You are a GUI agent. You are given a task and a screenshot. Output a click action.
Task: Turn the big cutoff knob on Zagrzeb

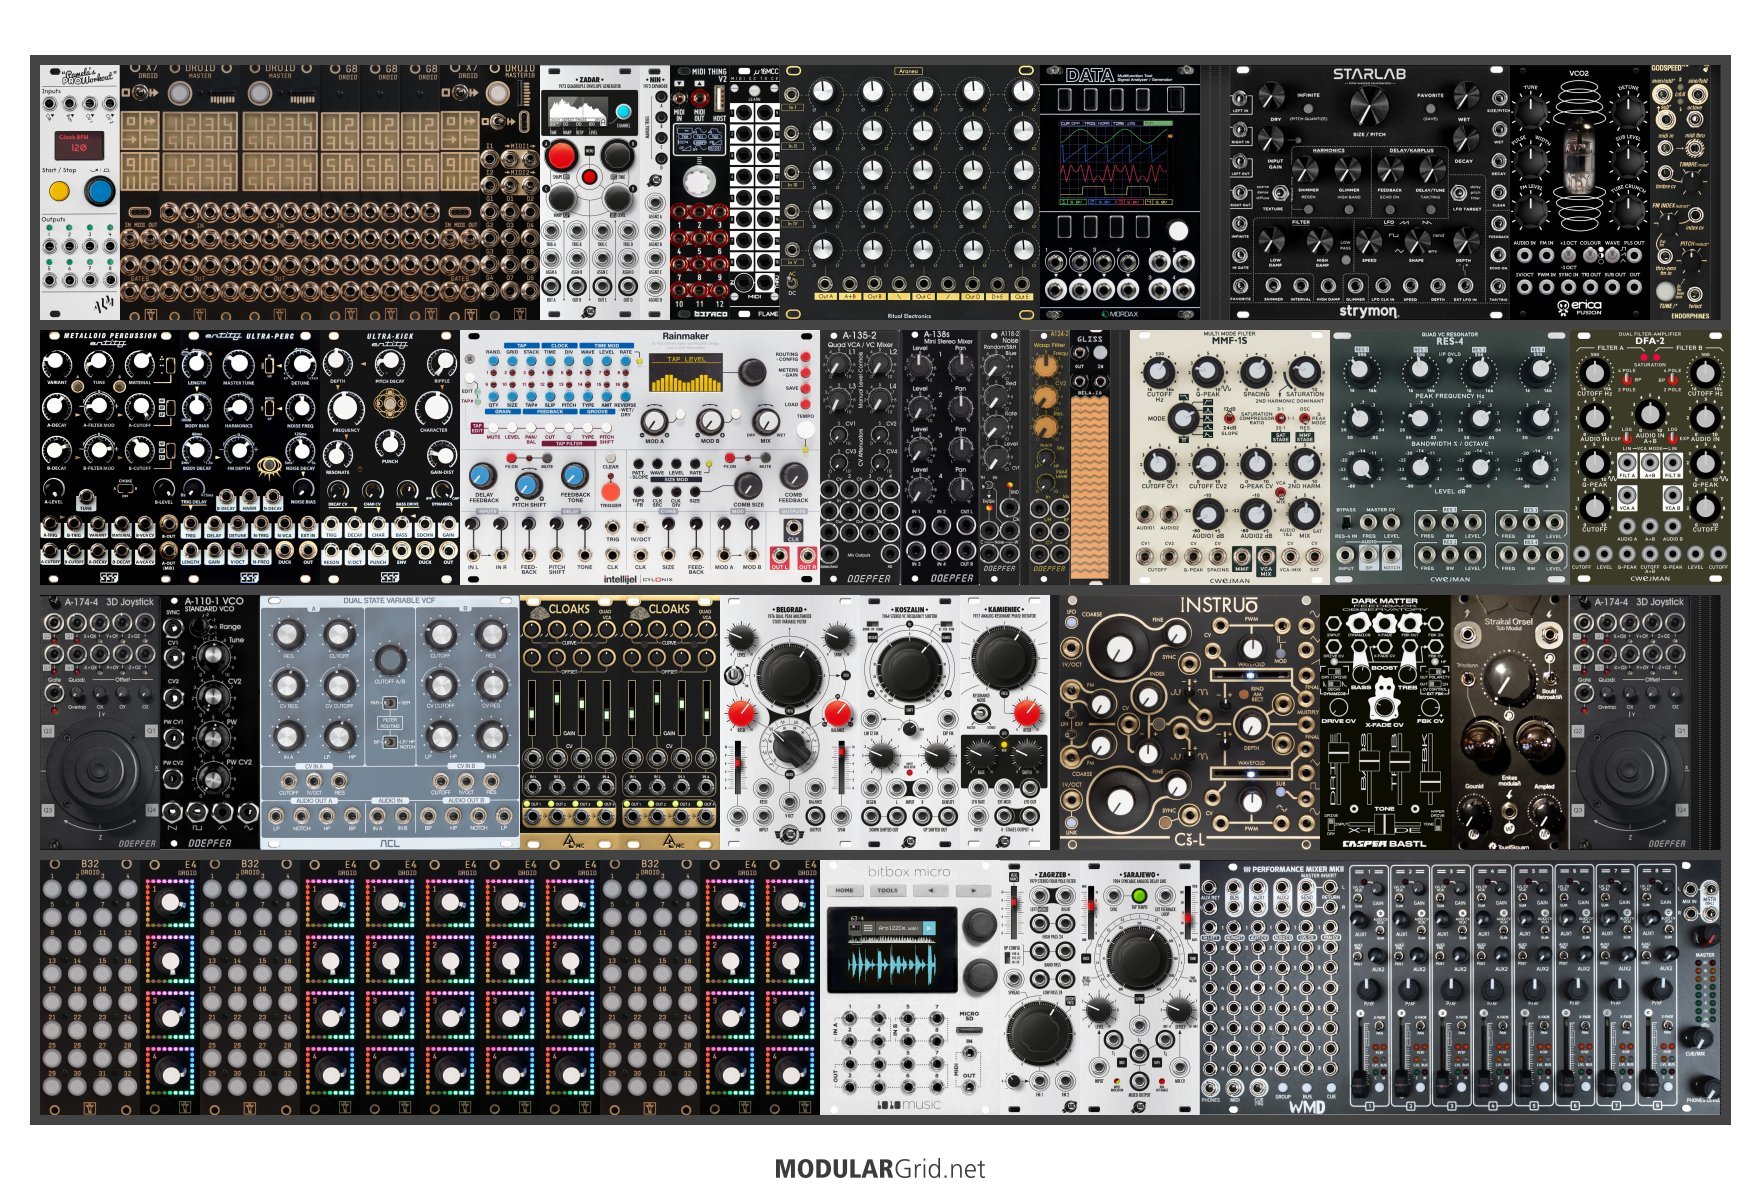pyautogui.click(x=1038, y=1034)
